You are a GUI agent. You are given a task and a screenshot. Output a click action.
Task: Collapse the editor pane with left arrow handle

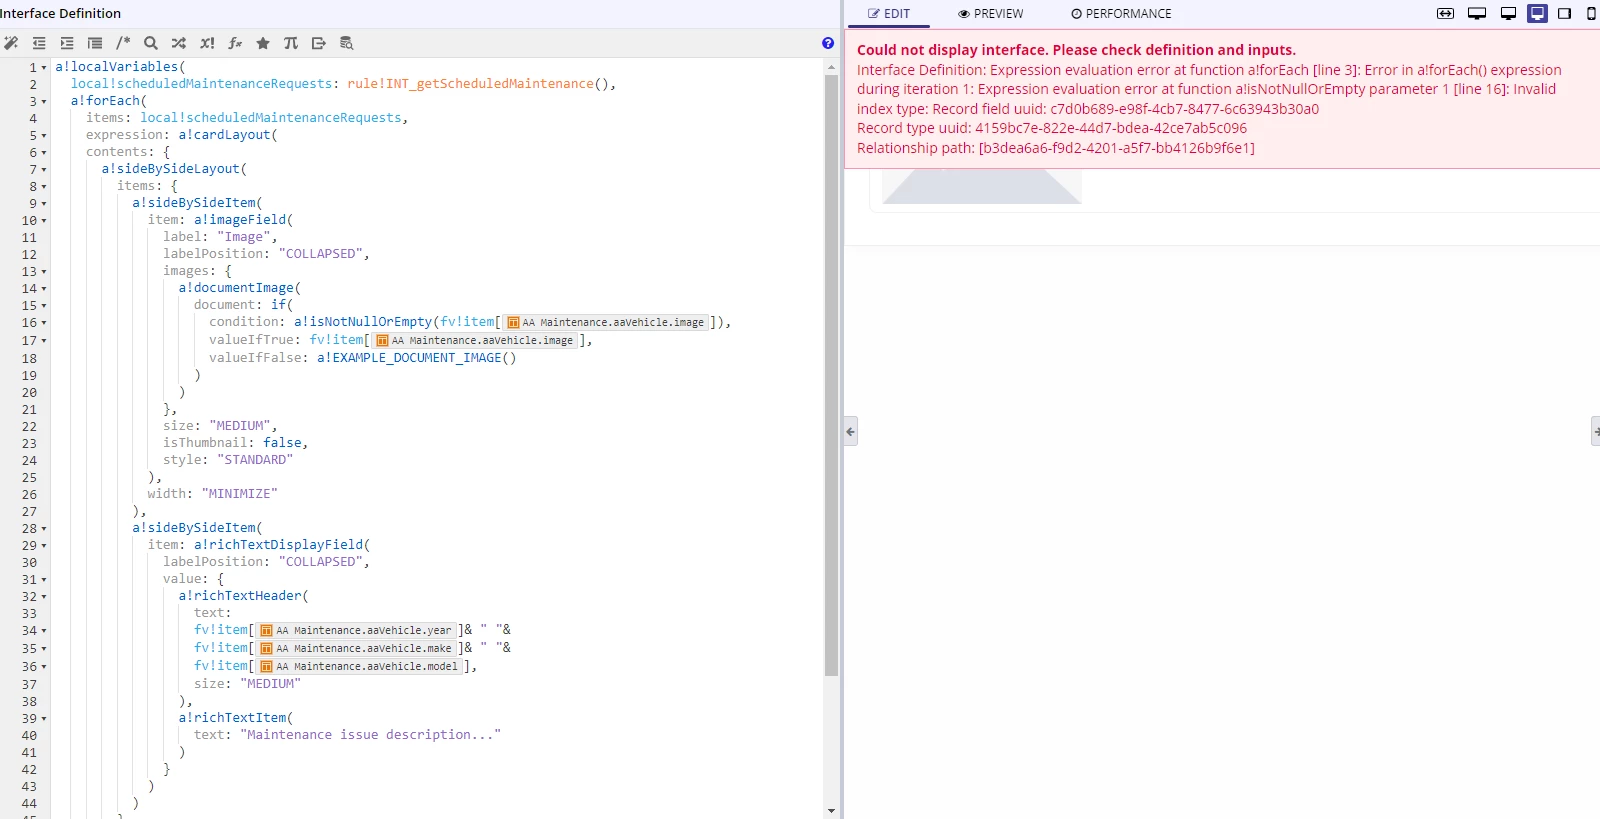851,432
